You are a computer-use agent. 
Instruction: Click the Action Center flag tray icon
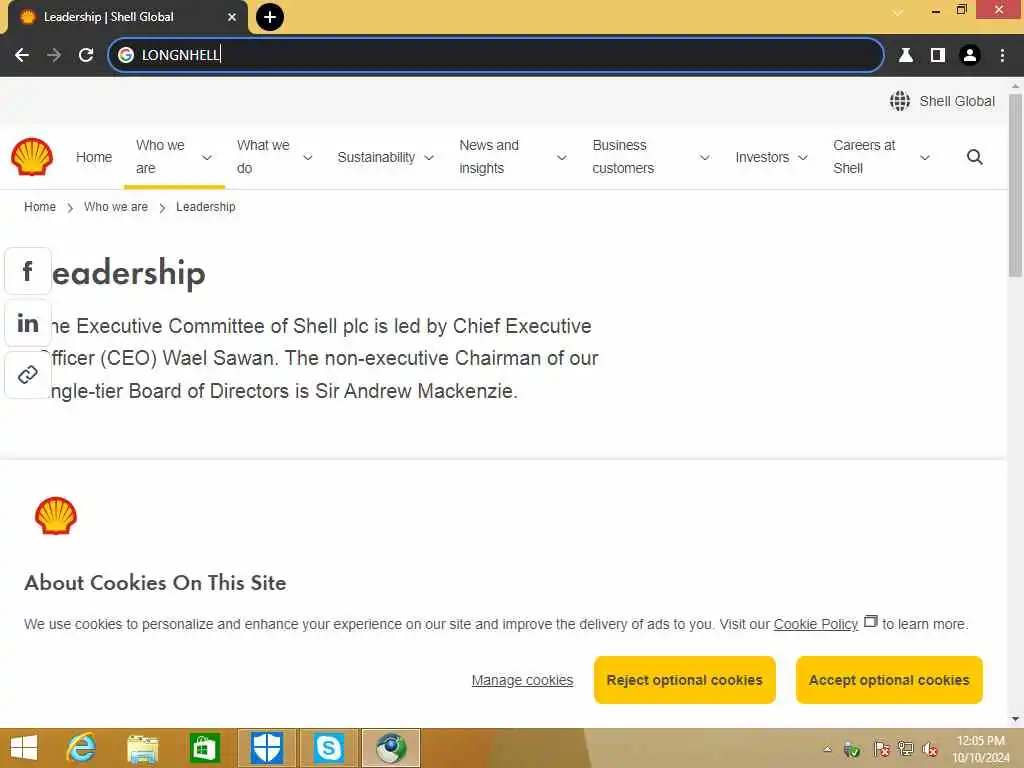pyautogui.click(x=881, y=749)
